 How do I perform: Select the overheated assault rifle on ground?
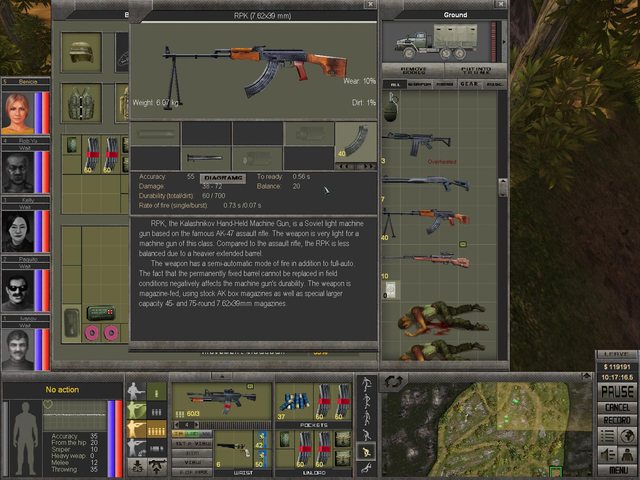pos(417,143)
